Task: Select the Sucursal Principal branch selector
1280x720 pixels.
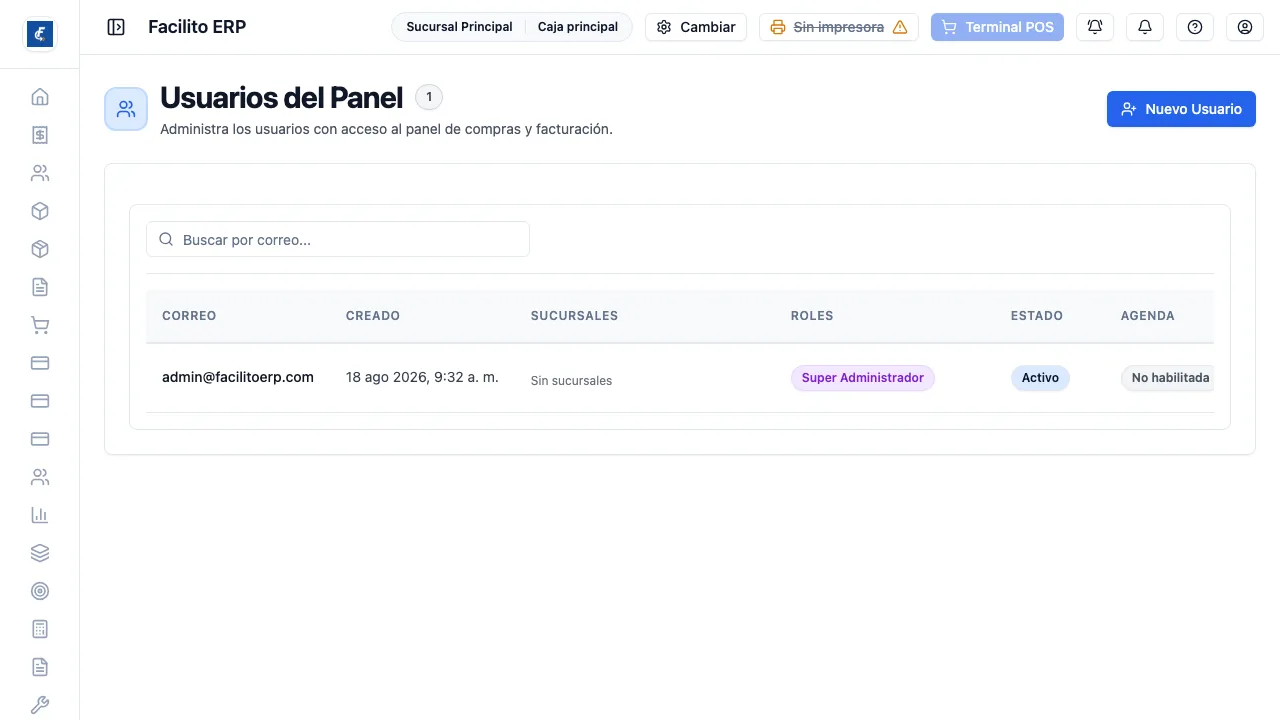Action: pyautogui.click(x=459, y=27)
